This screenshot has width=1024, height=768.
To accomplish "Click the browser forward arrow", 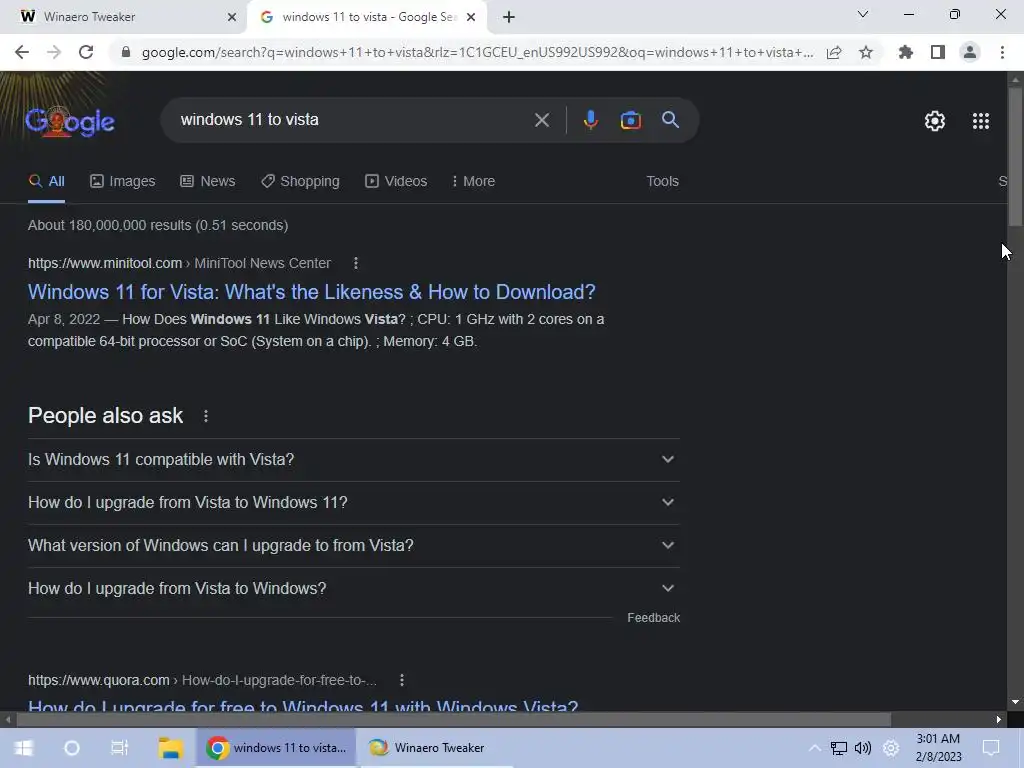I will (54, 52).
